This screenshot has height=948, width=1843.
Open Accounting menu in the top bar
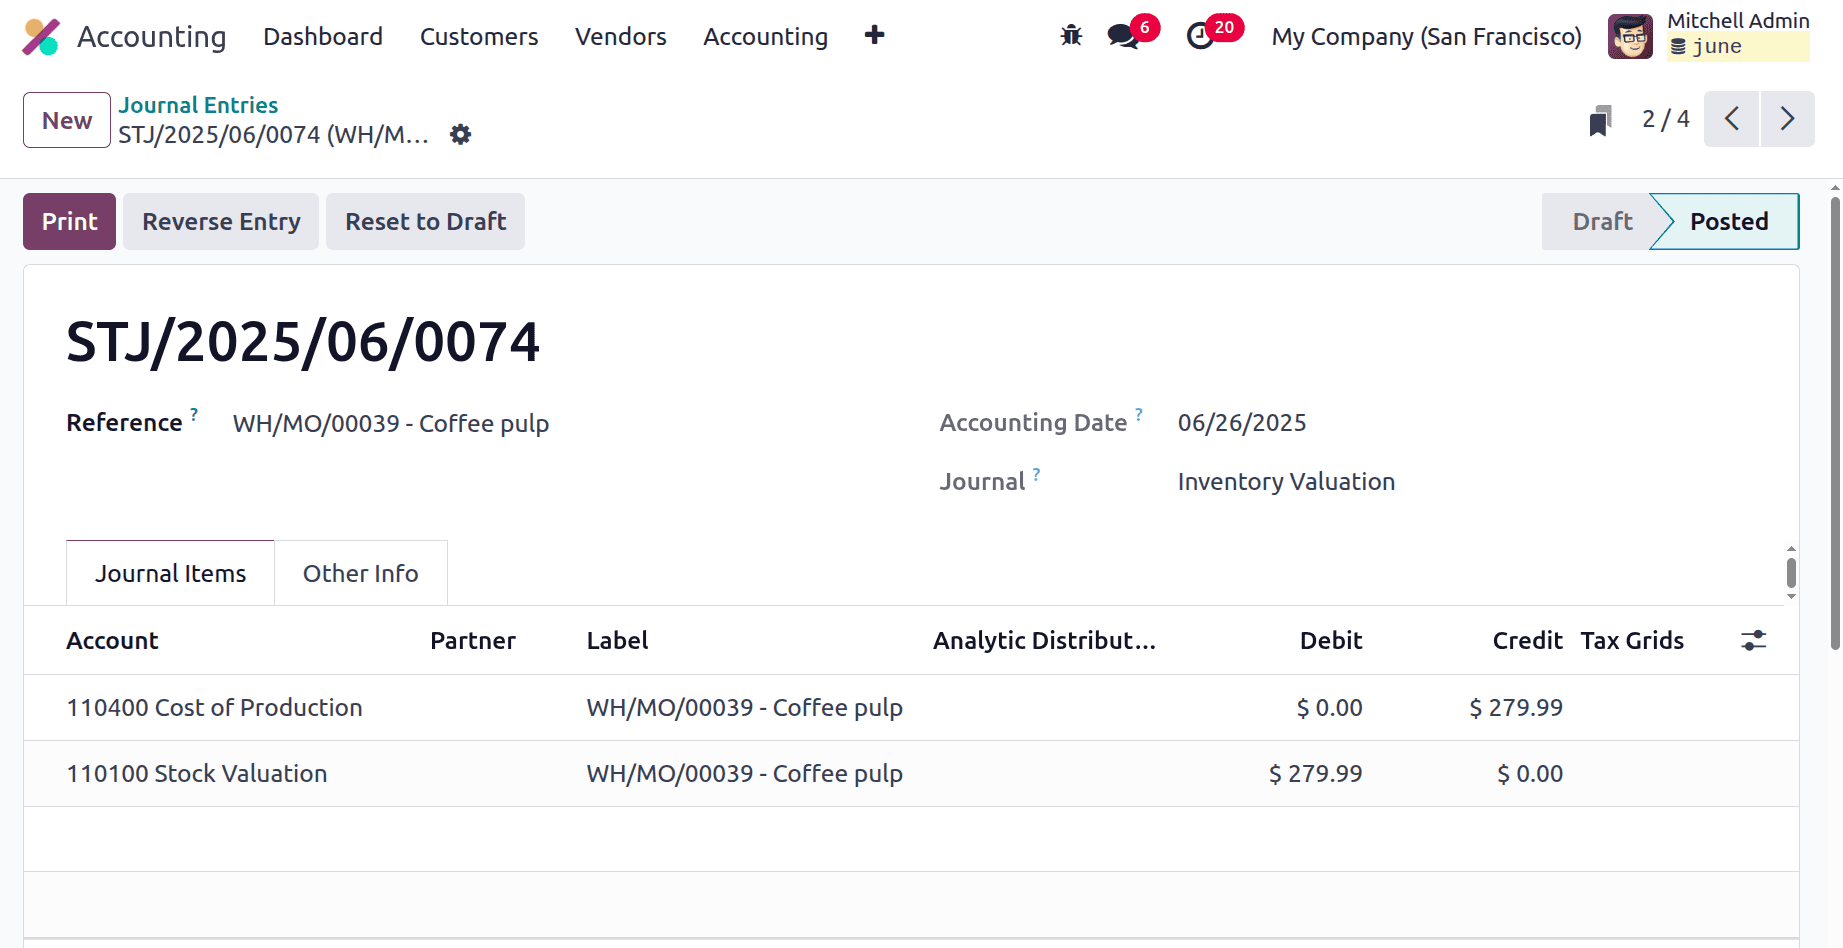coord(766,37)
